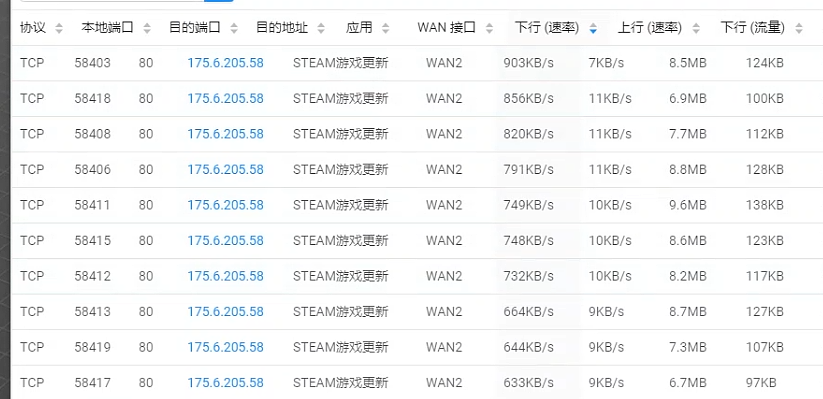This screenshot has height=399, width=823.
Task: Open 175.6.205.58 link in port 58417 row
Action: coord(226,383)
